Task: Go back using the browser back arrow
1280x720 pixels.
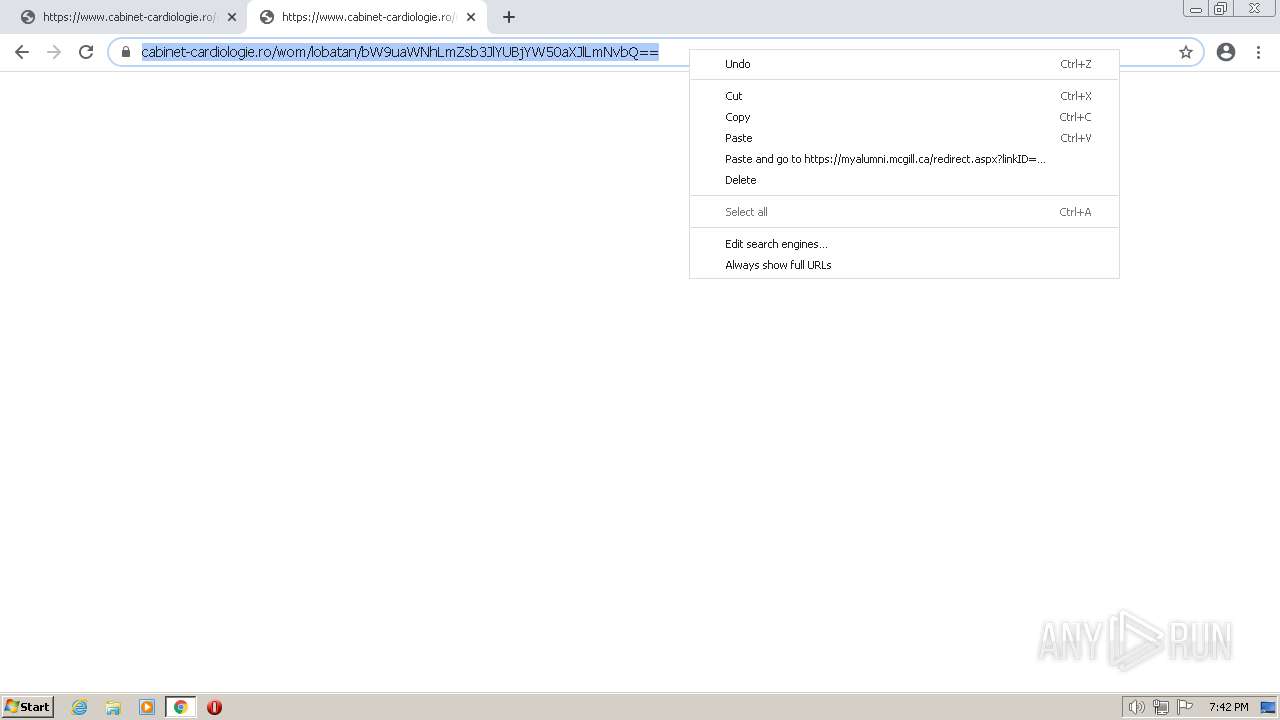Action: (x=22, y=52)
